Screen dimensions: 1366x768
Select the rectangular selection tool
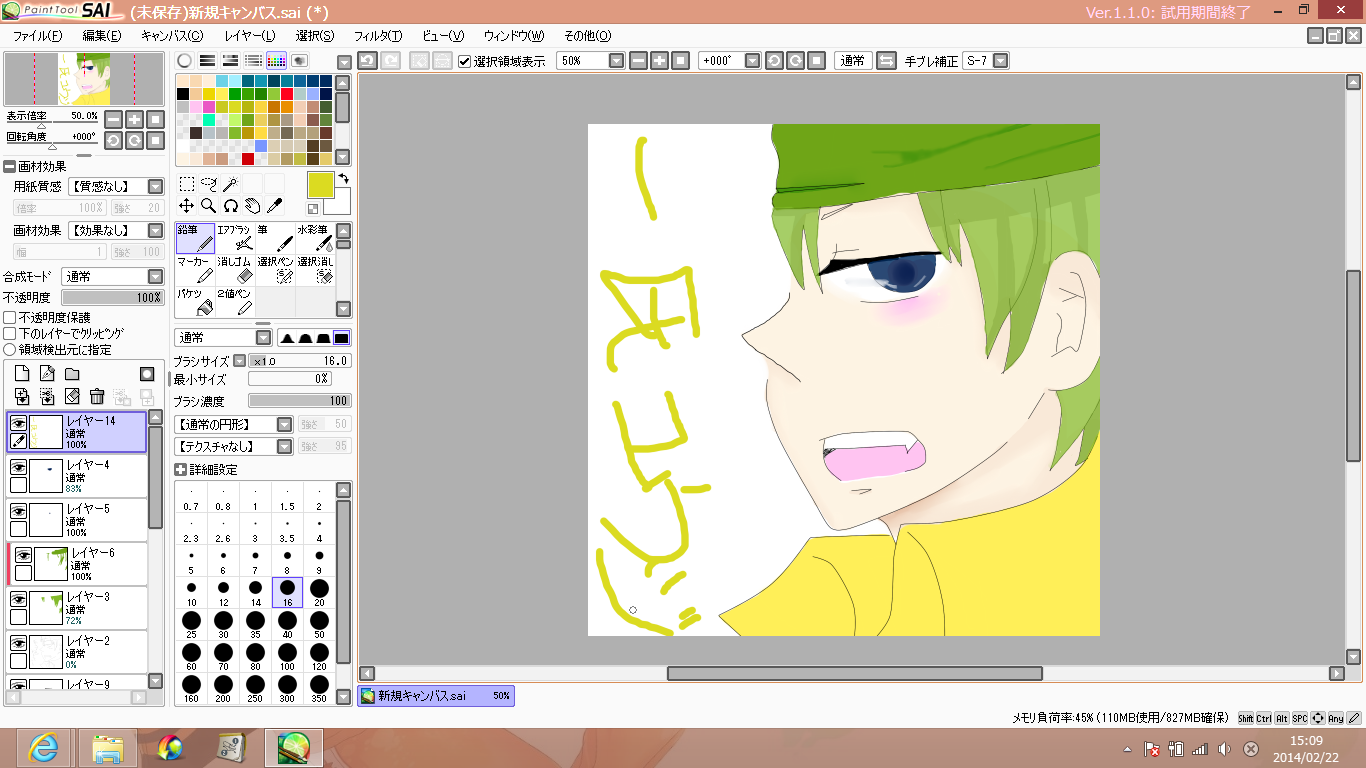pyautogui.click(x=187, y=184)
